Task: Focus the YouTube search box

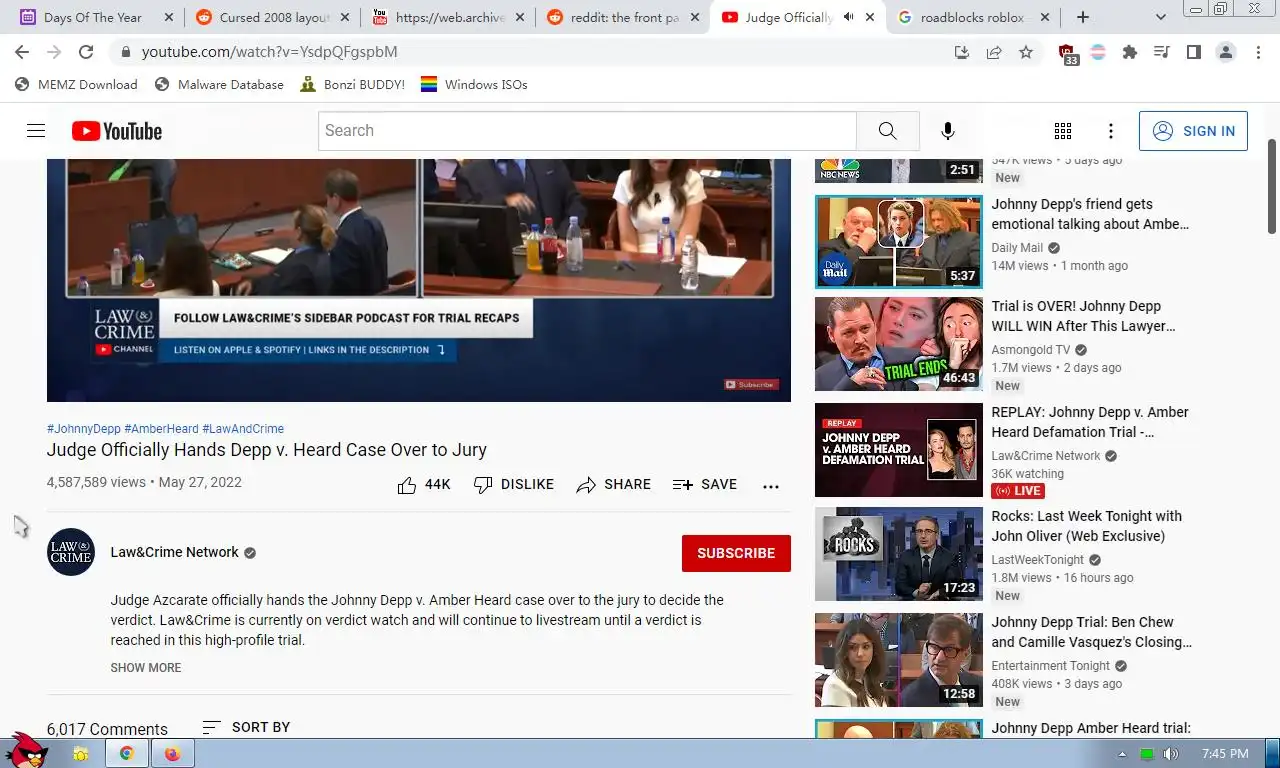Action: (587, 131)
